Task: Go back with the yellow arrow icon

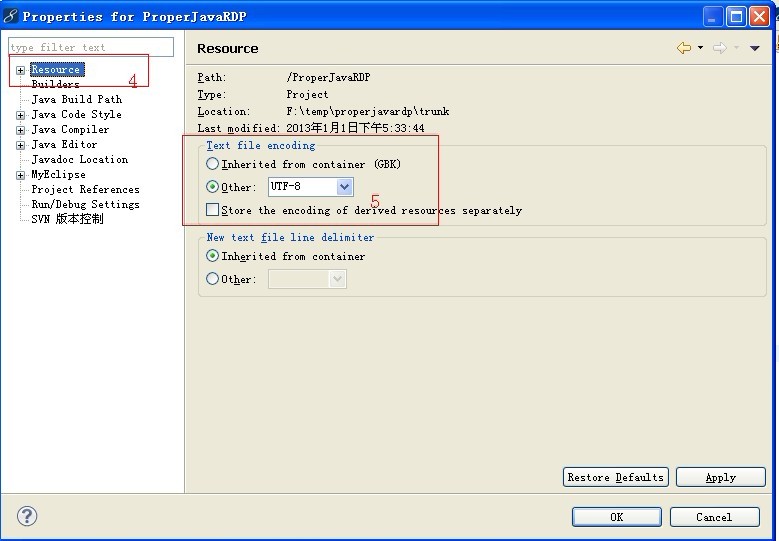Action: [x=684, y=48]
